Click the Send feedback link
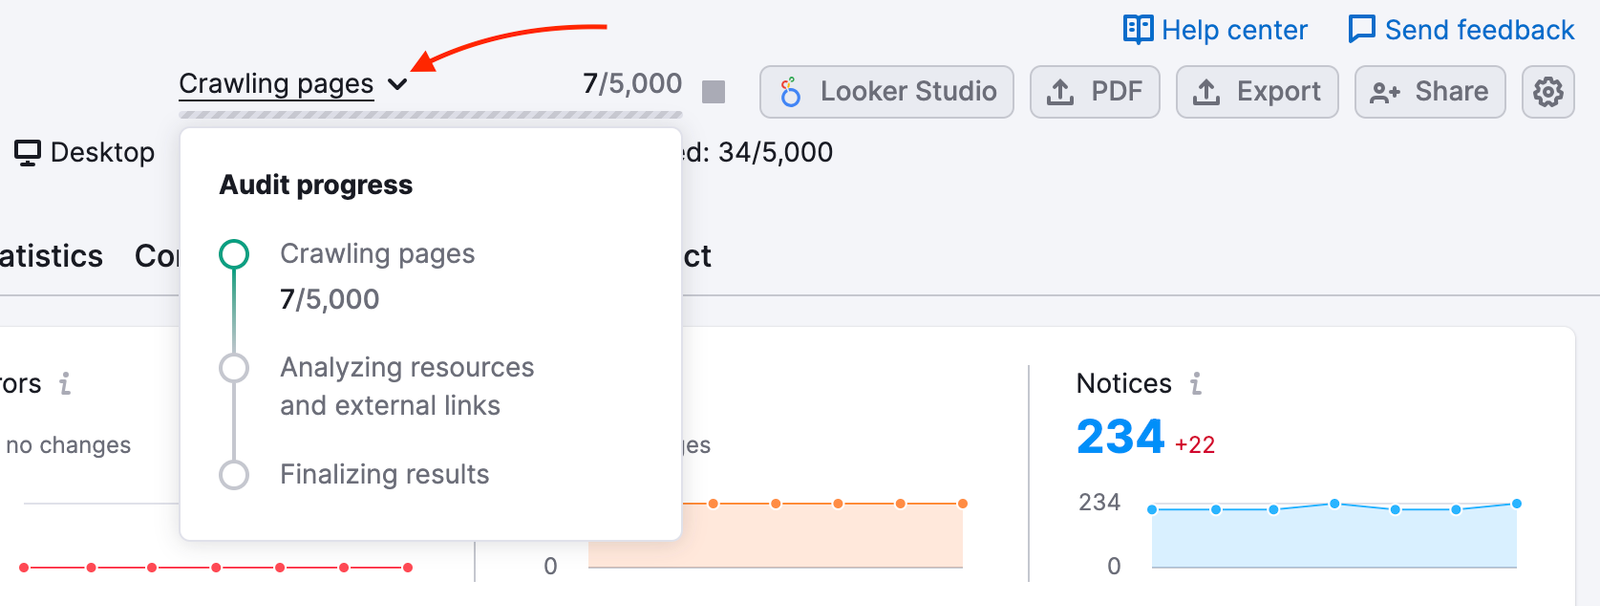Image resolution: width=1600 pixels, height=606 pixels. coord(1480,29)
